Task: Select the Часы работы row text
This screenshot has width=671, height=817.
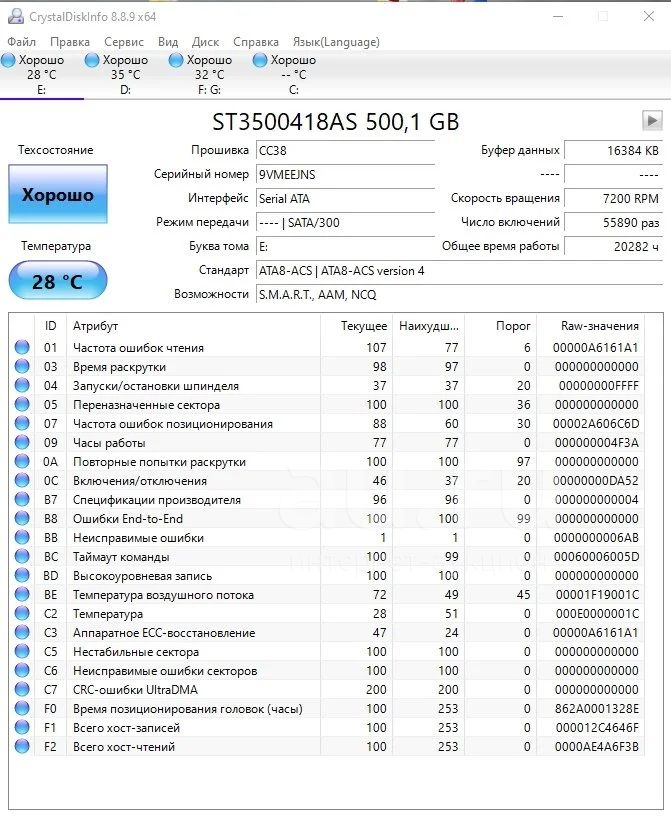Action: (x=109, y=443)
